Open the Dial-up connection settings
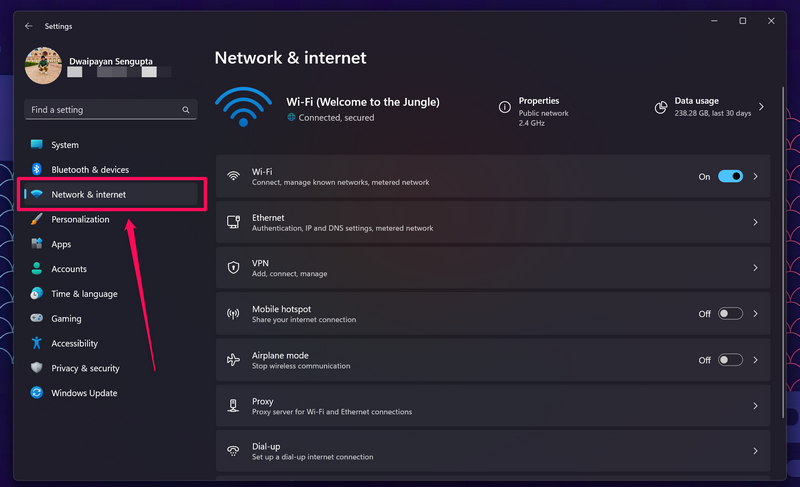Screen dimensions: 800x487 click(x=492, y=451)
